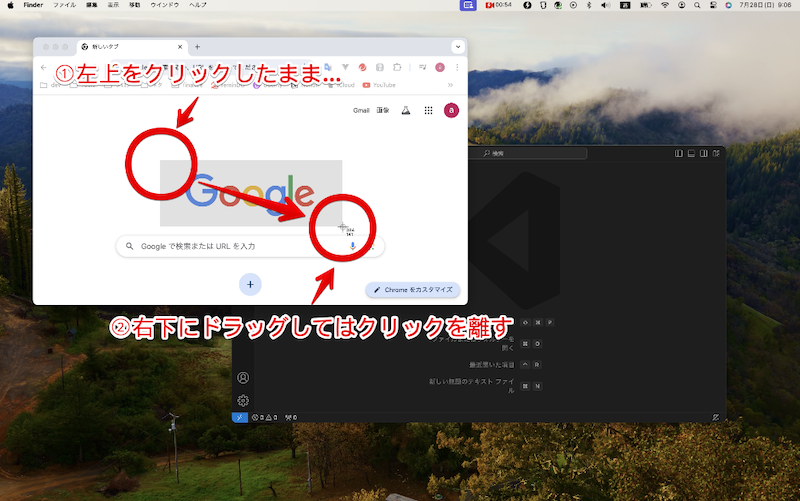Toggle secondary sidebar in VS Code

(x=704, y=153)
